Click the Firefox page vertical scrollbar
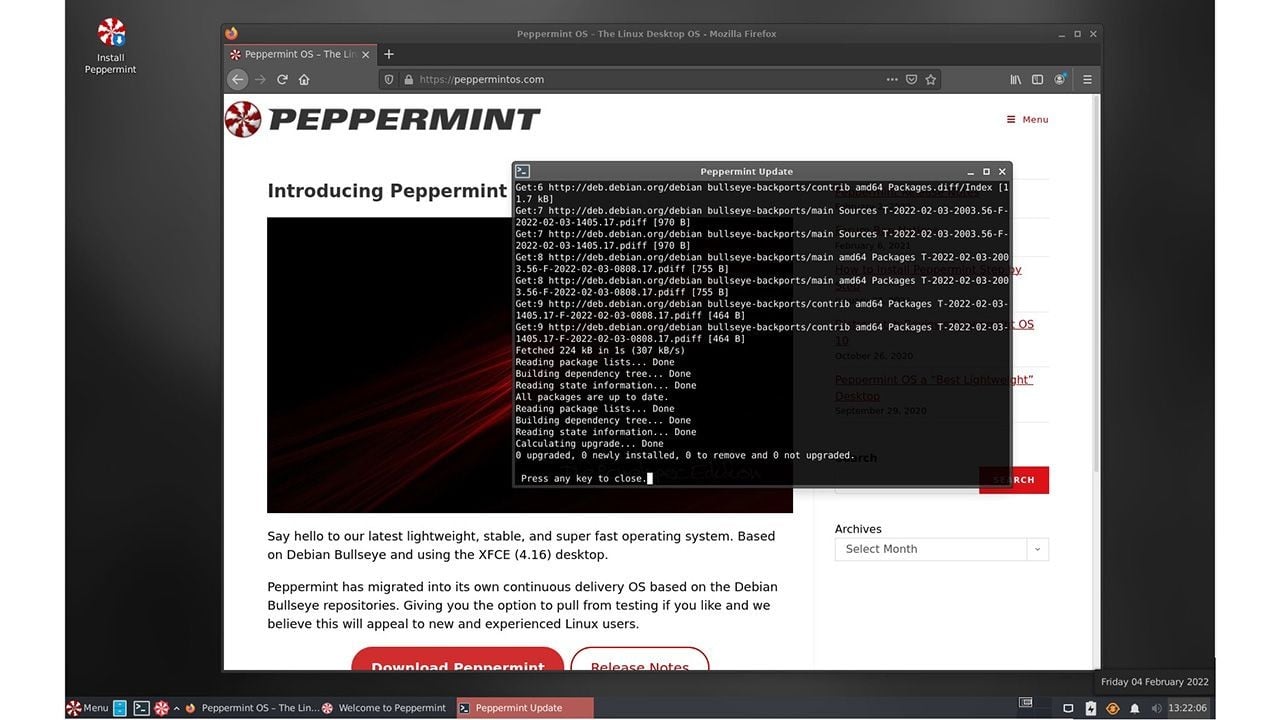 click(x=1097, y=285)
